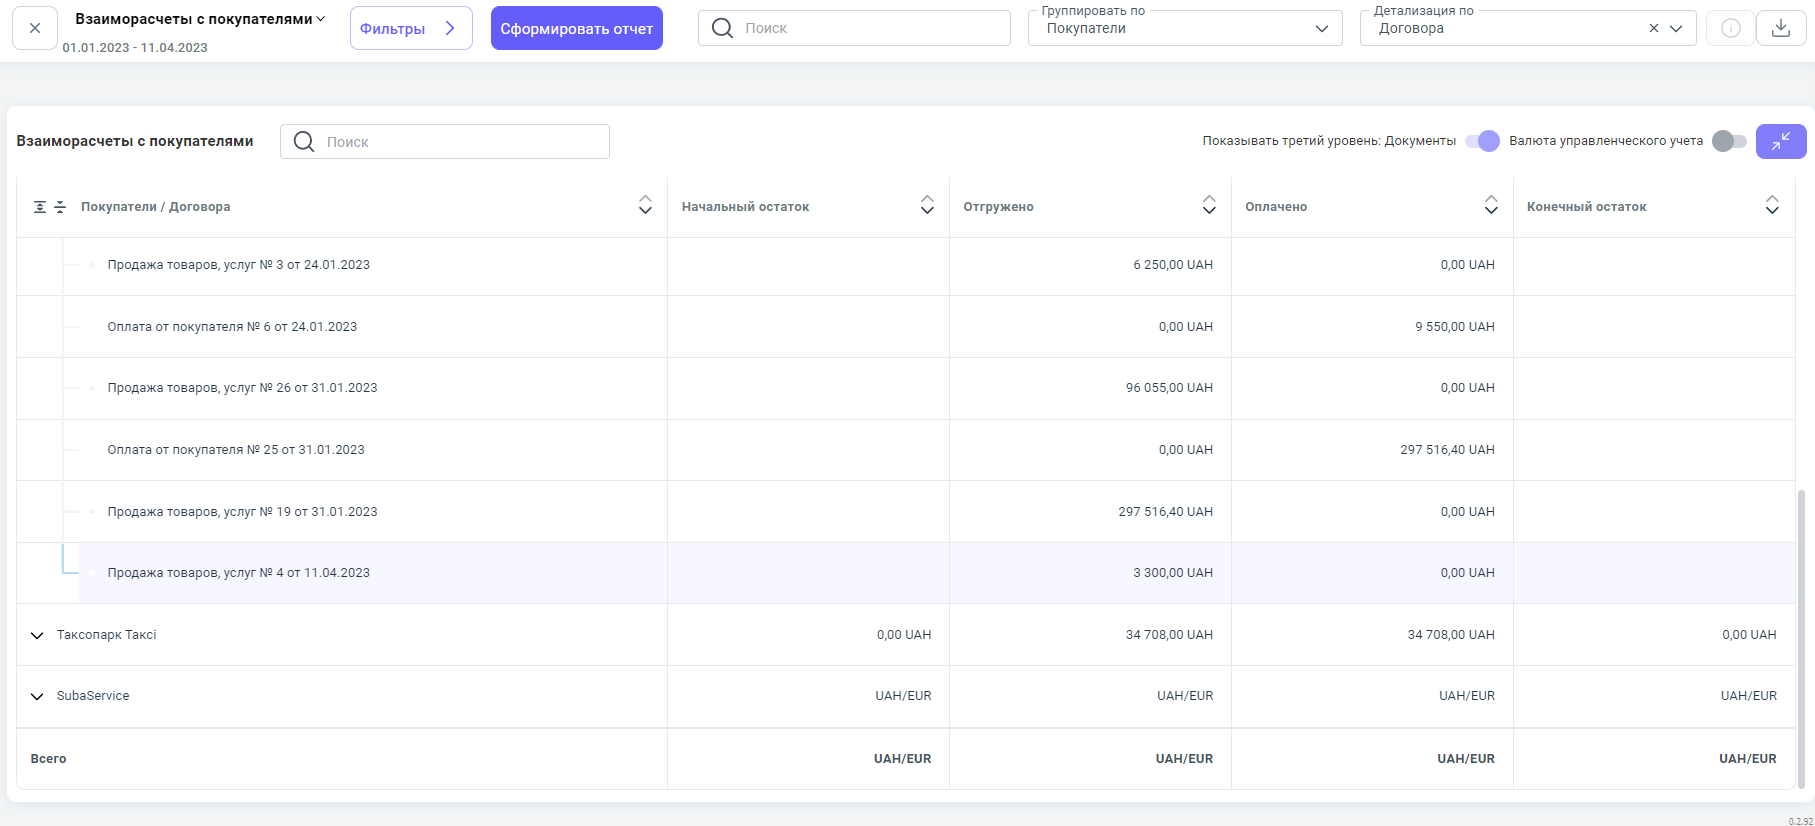1815x826 pixels.
Task: Close the report with the X button
Action: [x=35, y=28]
